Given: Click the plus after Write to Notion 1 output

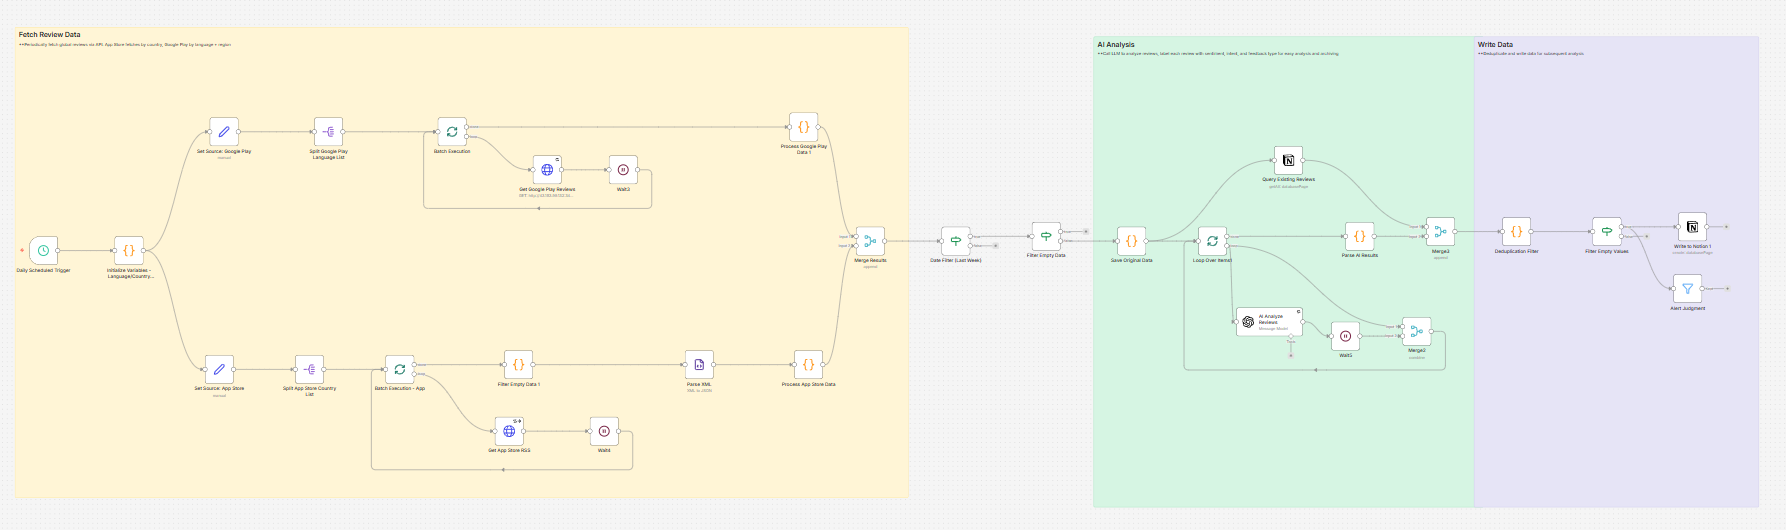Looking at the screenshot, I should pos(1726,227).
